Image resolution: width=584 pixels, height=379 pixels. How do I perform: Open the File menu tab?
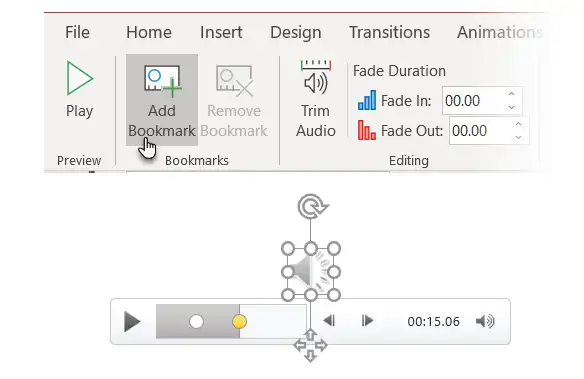pyautogui.click(x=77, y=32)
